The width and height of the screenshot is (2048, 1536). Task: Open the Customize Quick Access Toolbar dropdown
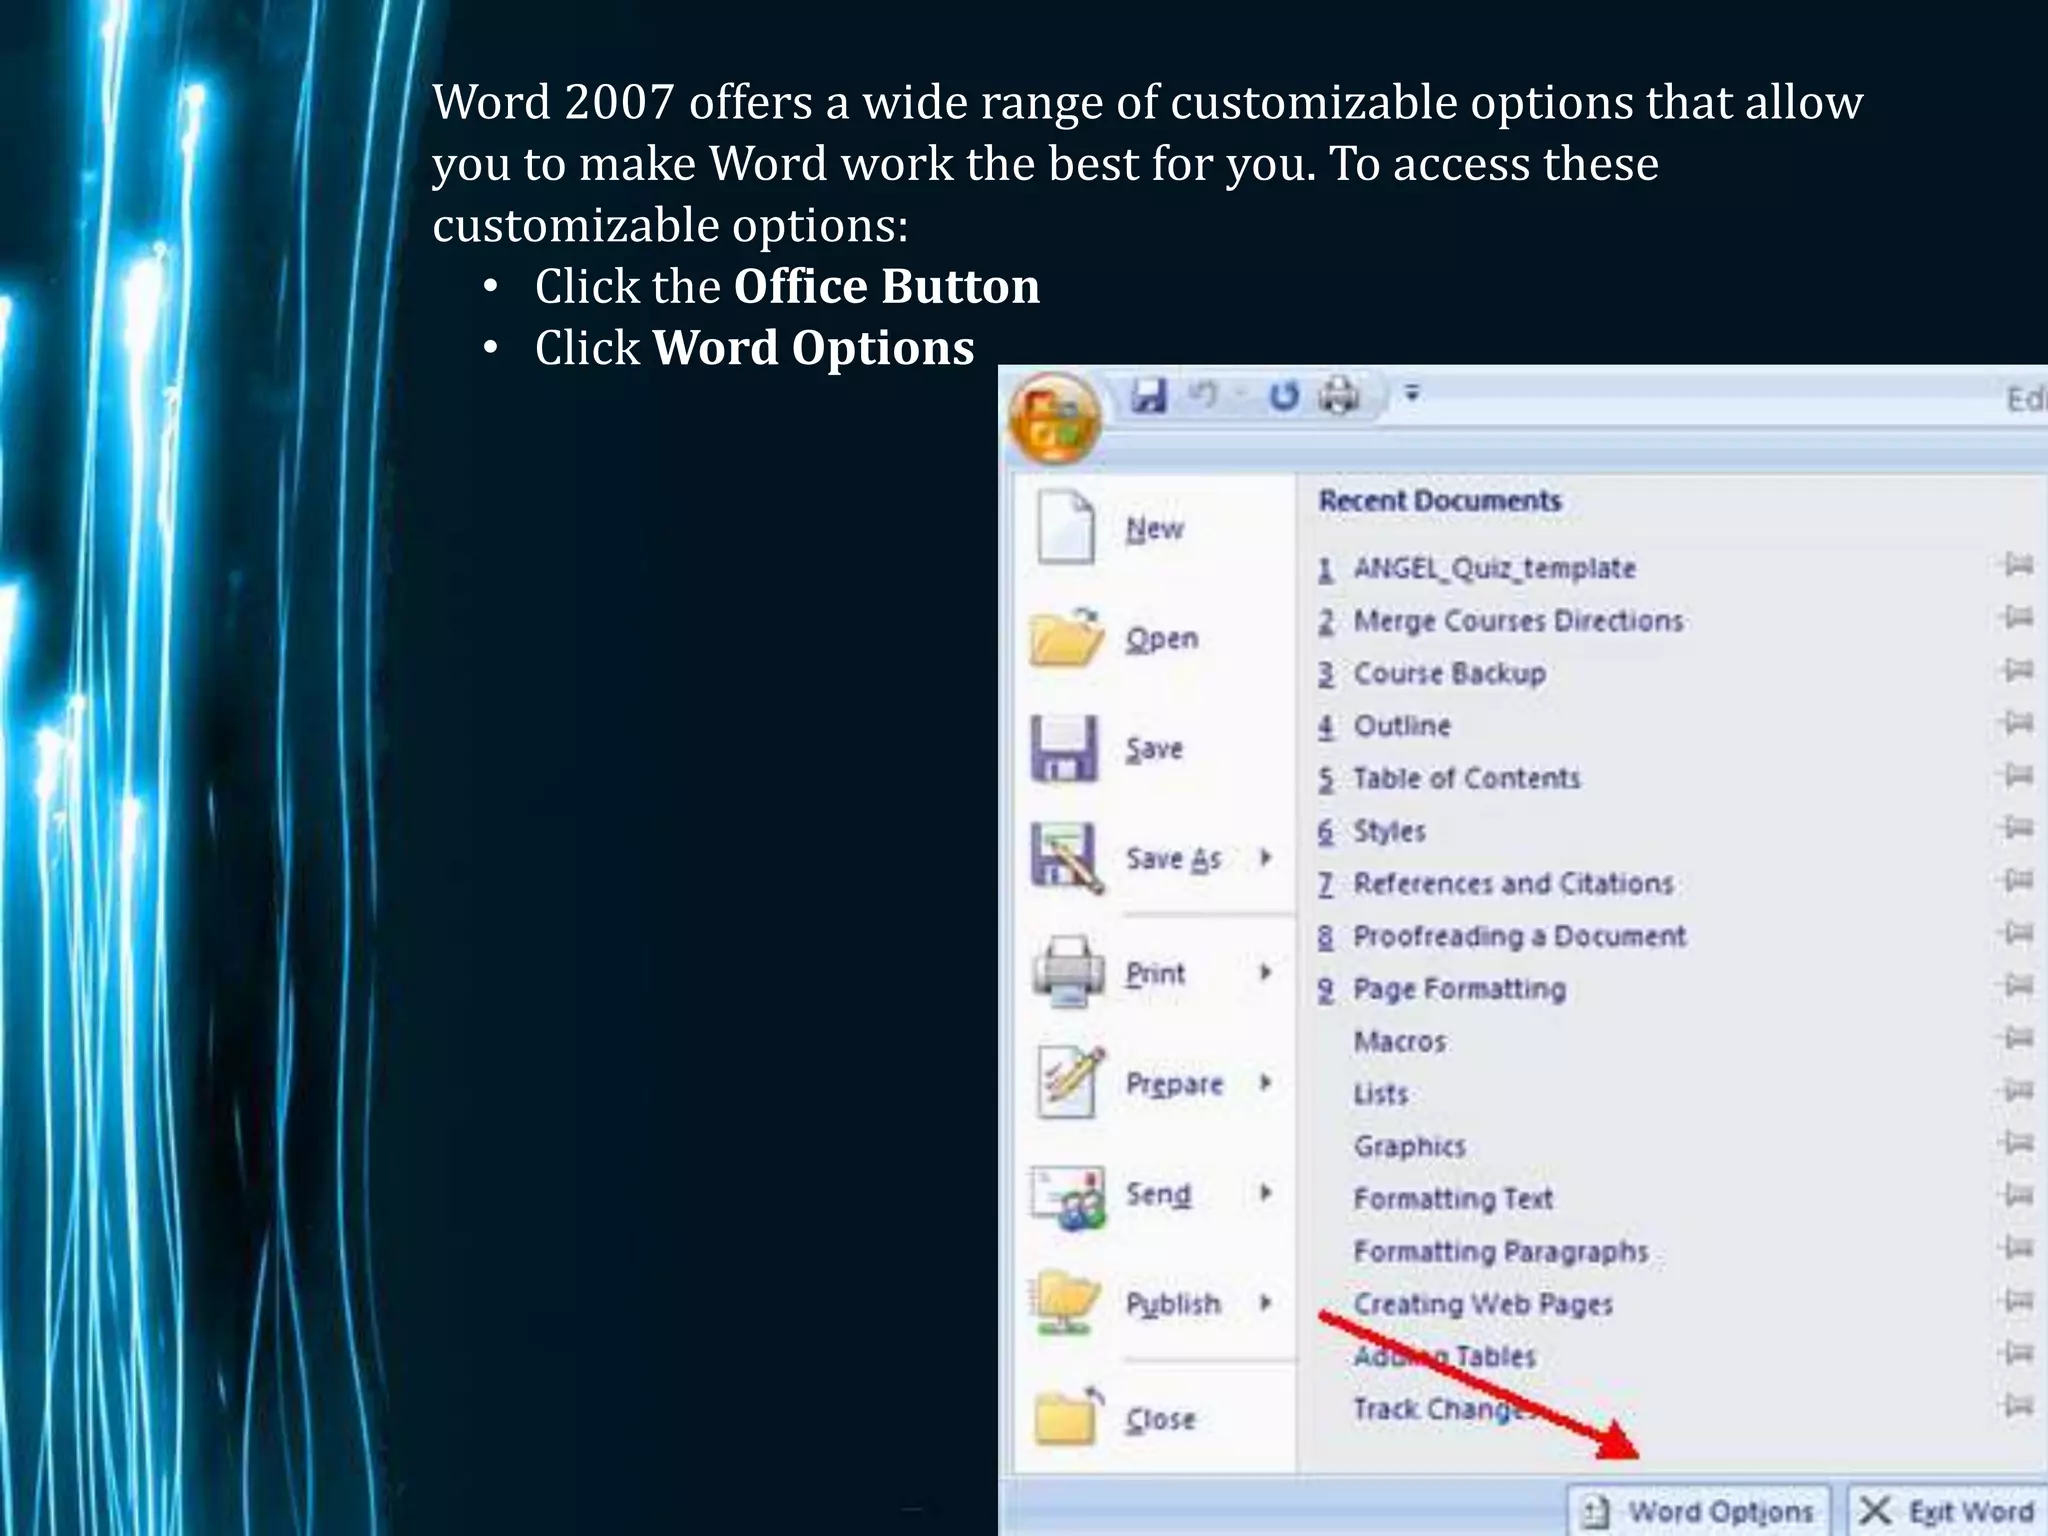(x=1412, y=394)
